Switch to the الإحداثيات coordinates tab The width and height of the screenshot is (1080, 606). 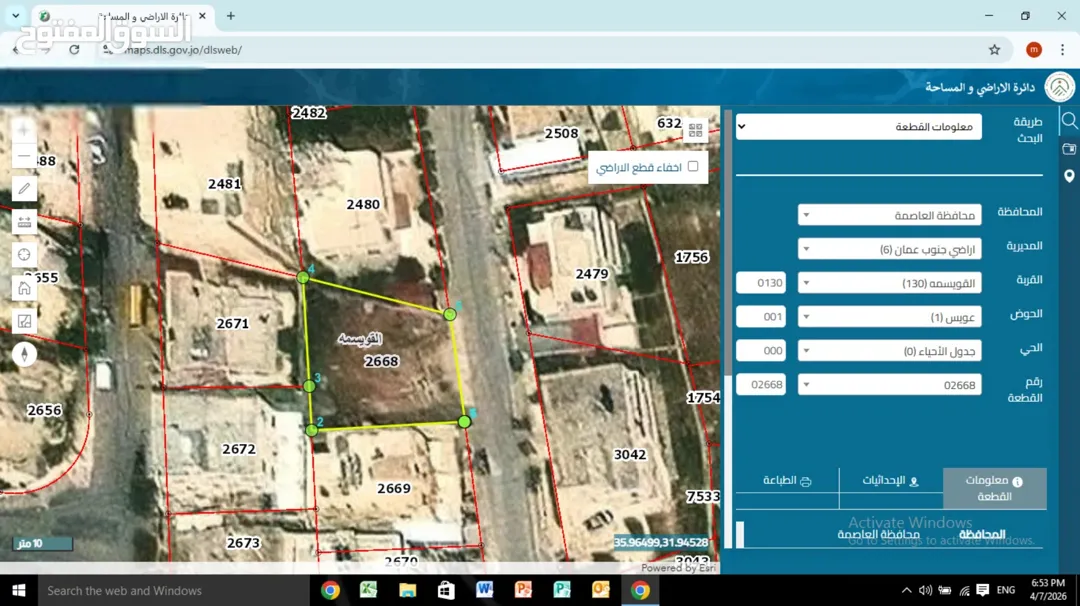891,481
